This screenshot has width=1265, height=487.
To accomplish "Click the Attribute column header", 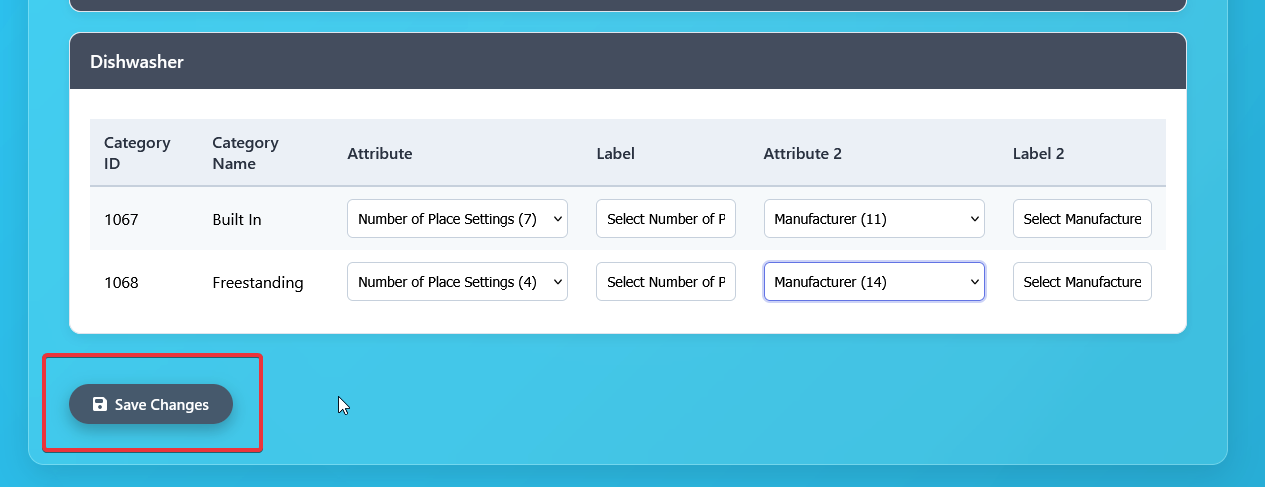I will (380, 154).
